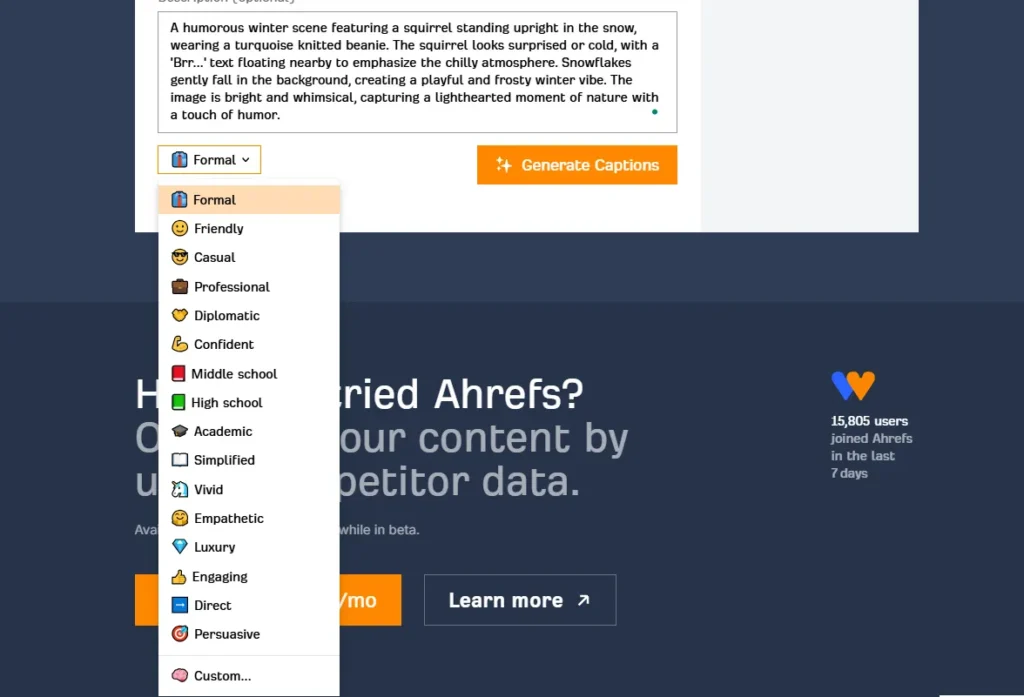Select the Simplified tone option
Screen dimensions: 1024x697
pos(249,460)
